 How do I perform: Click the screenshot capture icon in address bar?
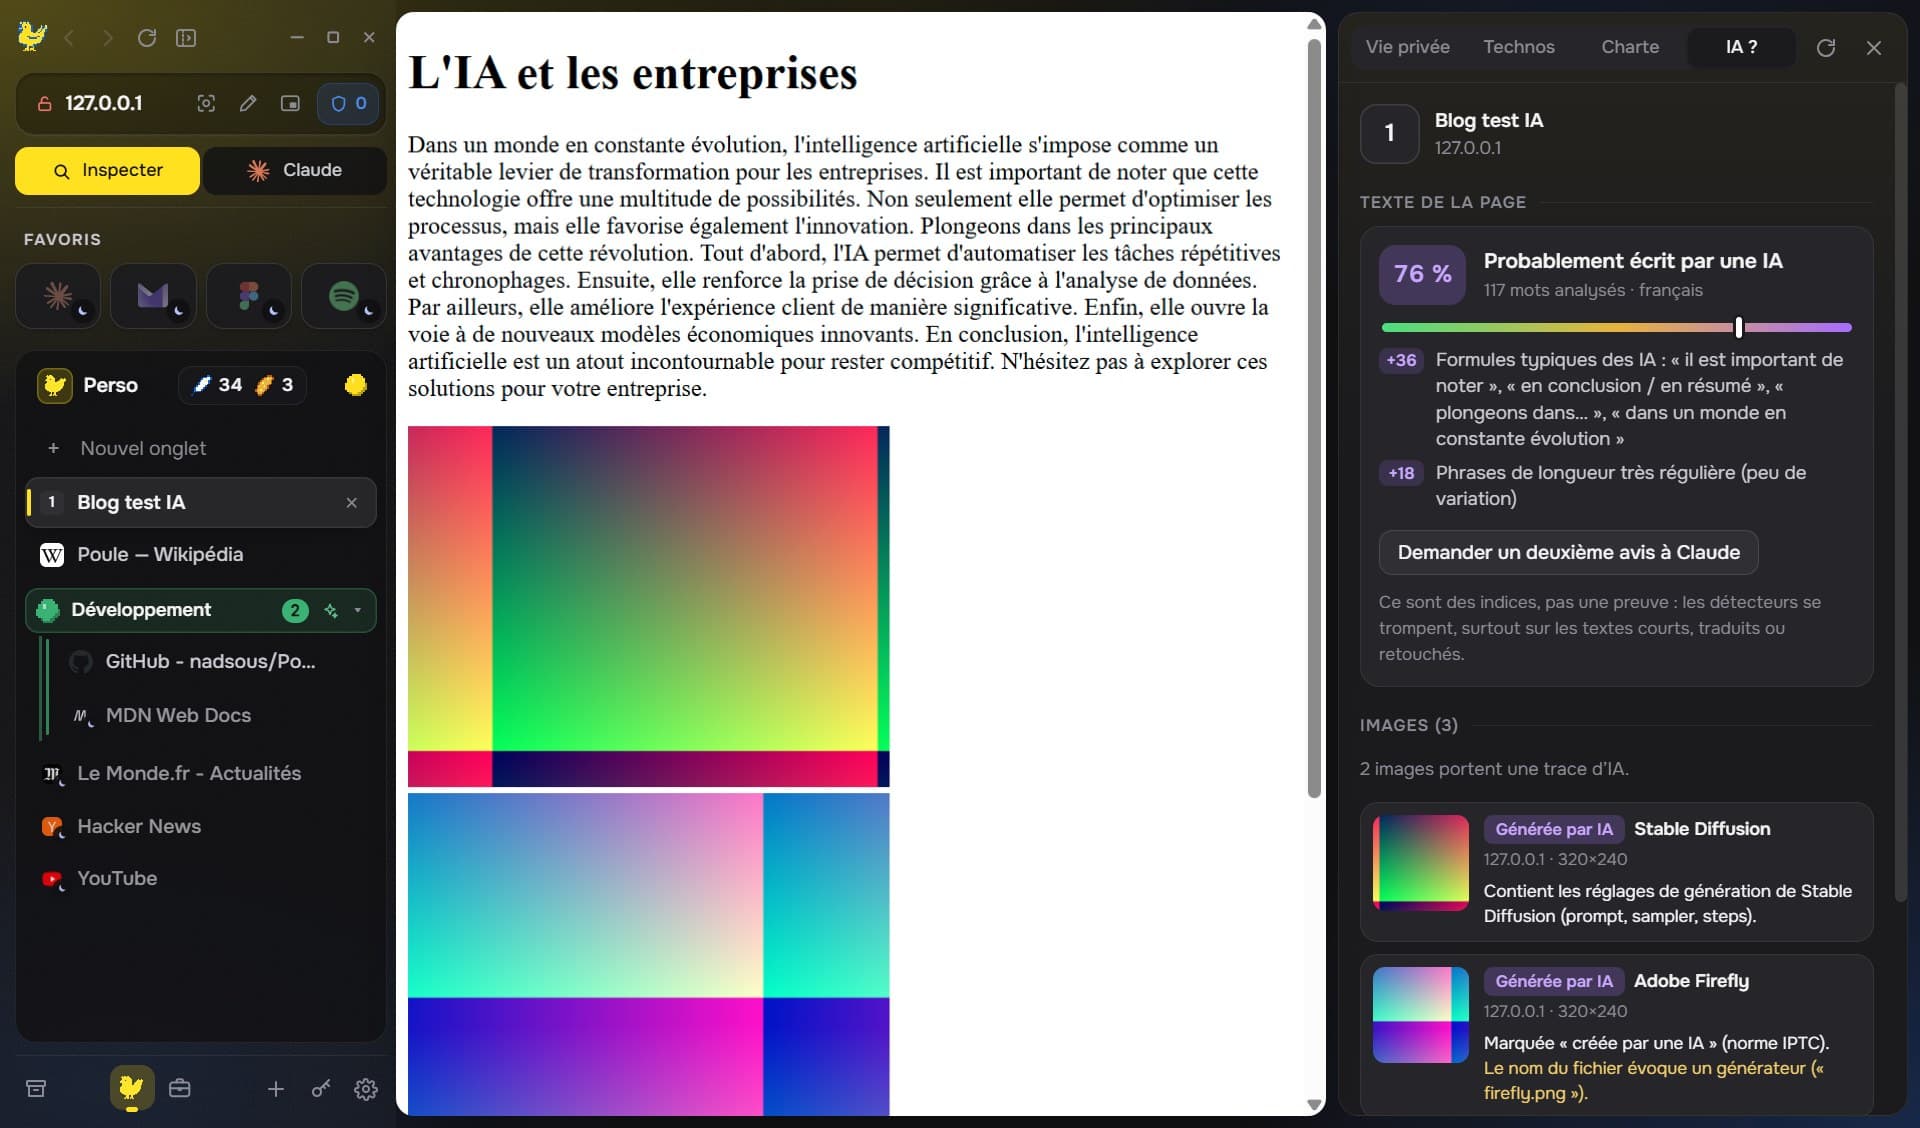click(x=206, y=103)
